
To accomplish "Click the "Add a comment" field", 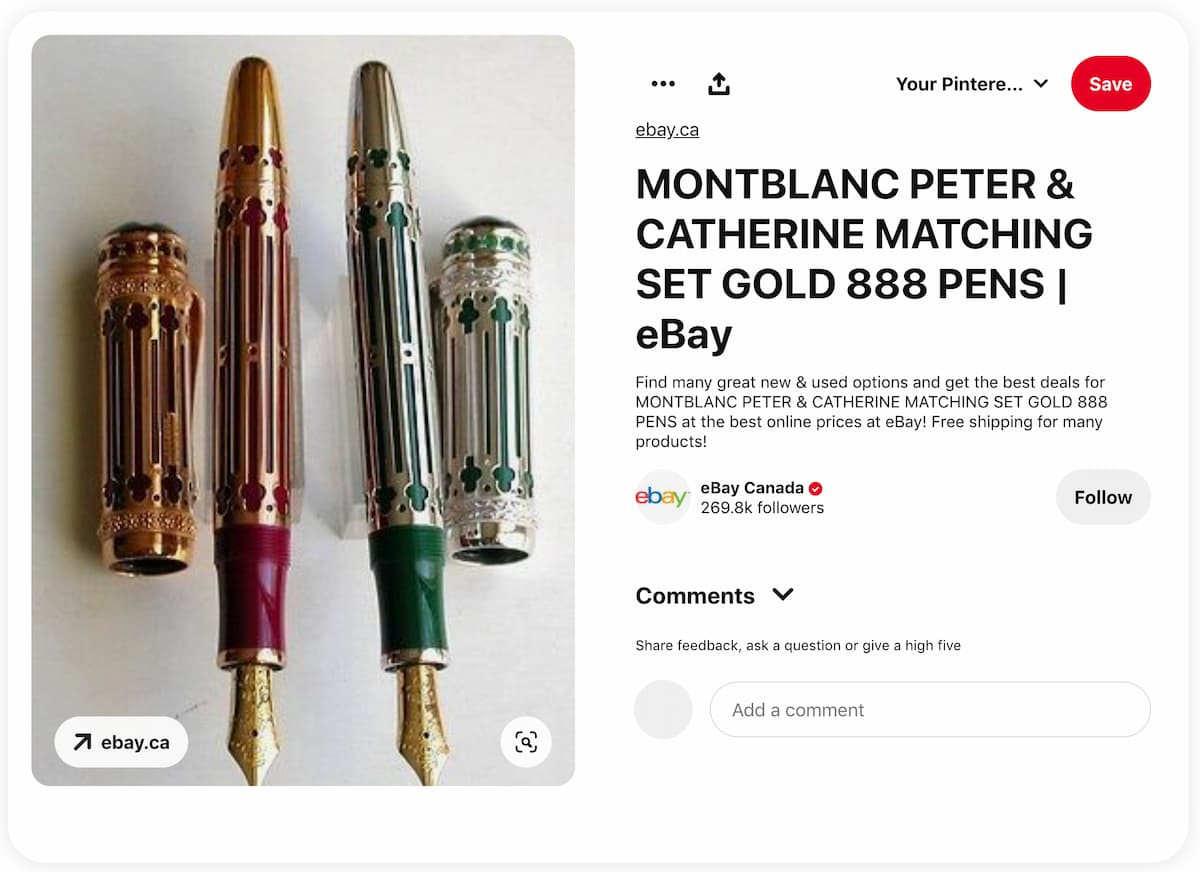I will 930,710.
